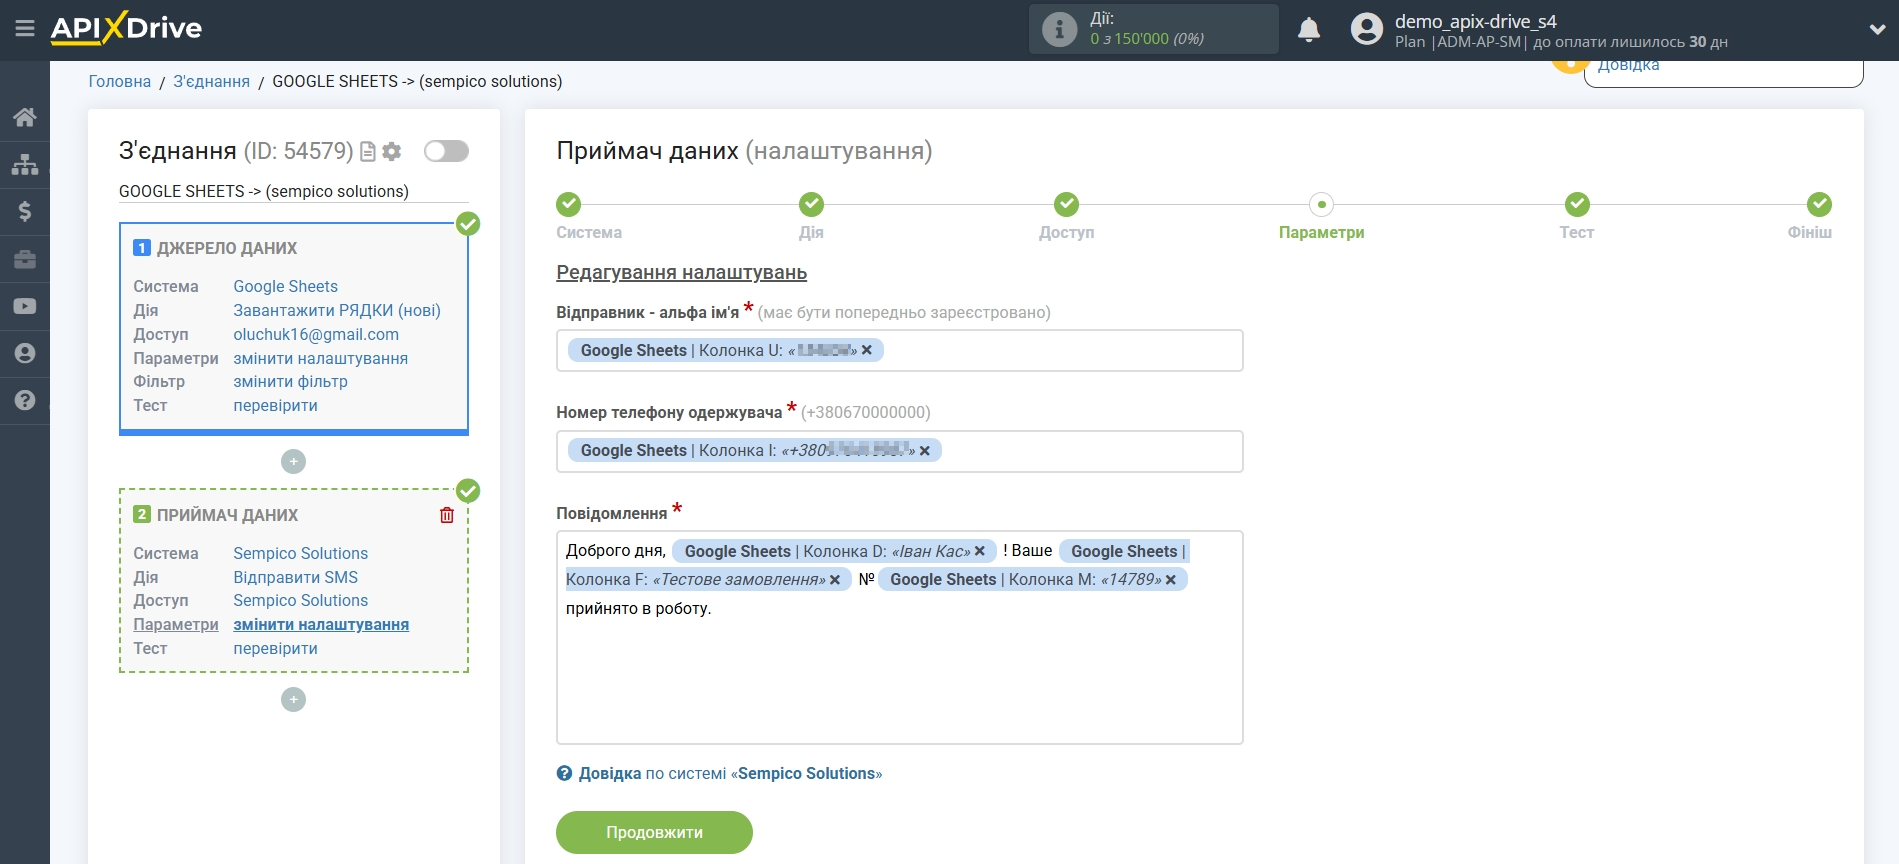Click the ApiX-Drive logo

pos(126,28)
